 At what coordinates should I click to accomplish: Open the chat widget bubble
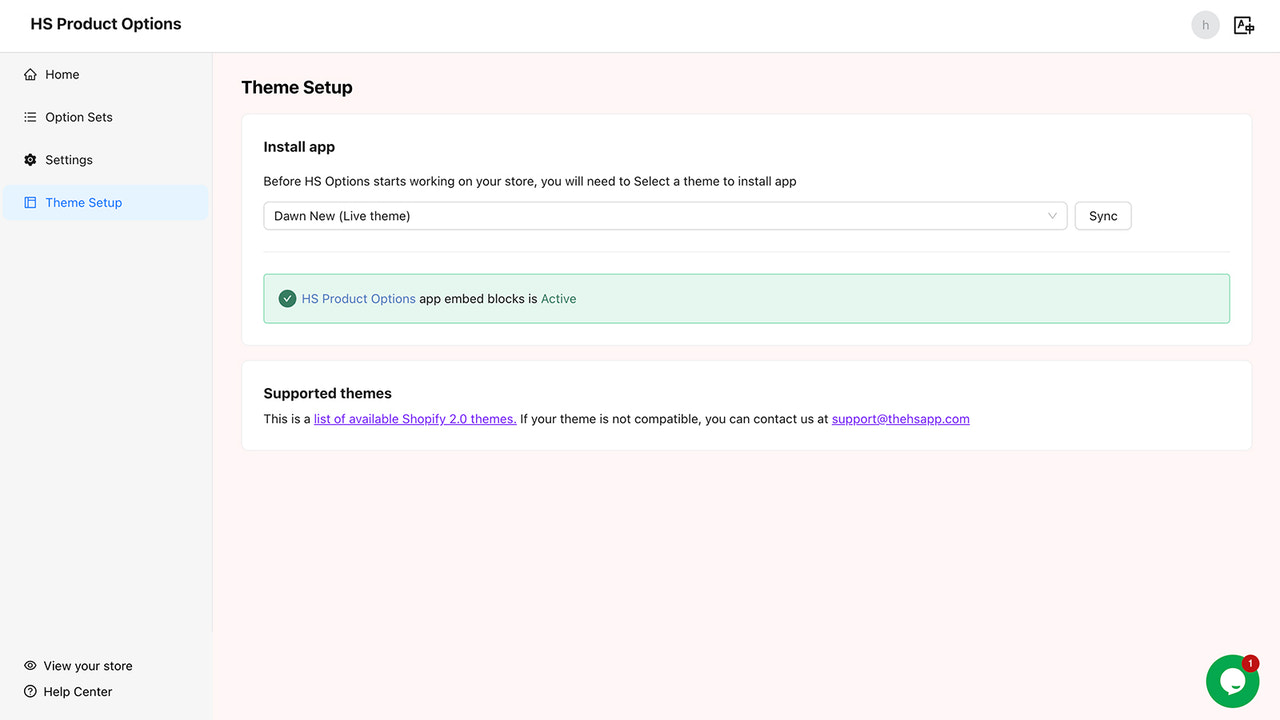[1232, 681]
